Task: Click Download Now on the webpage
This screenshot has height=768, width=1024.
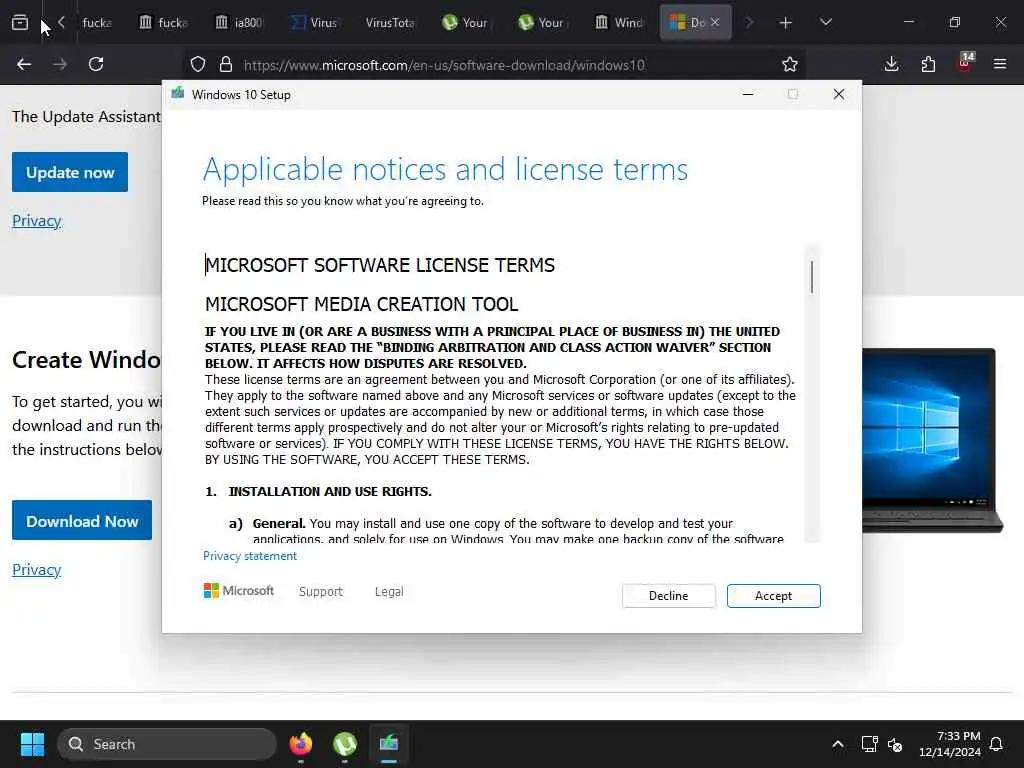Action: 82,520
